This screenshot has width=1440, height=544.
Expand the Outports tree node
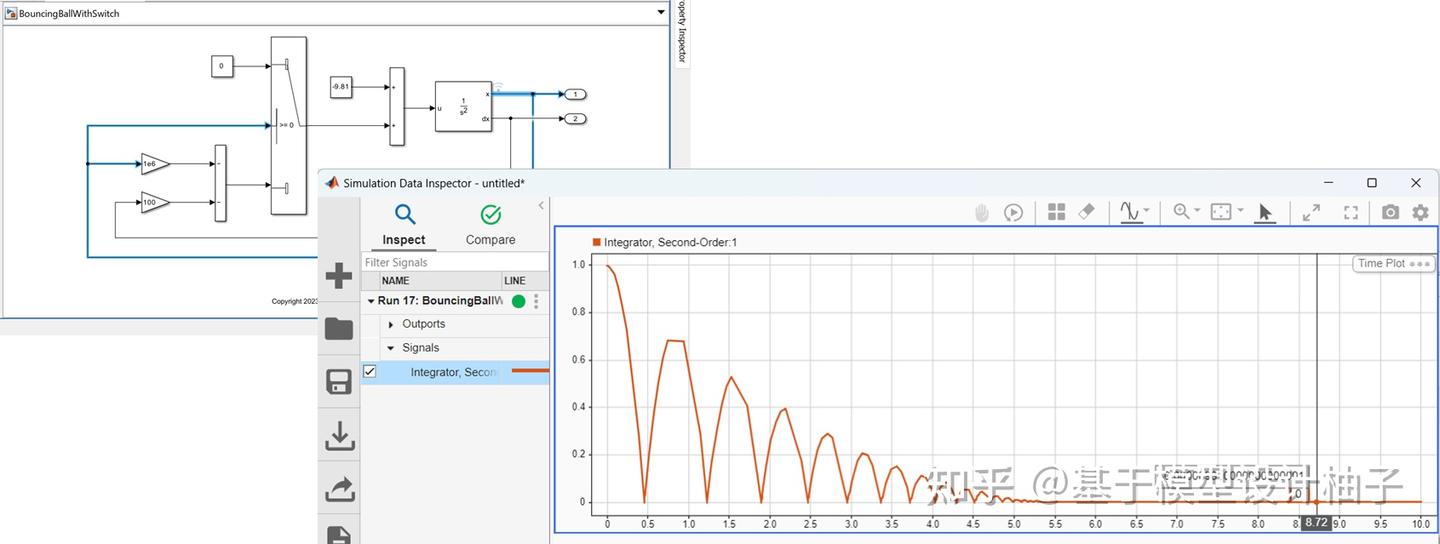tap(391, 325)
